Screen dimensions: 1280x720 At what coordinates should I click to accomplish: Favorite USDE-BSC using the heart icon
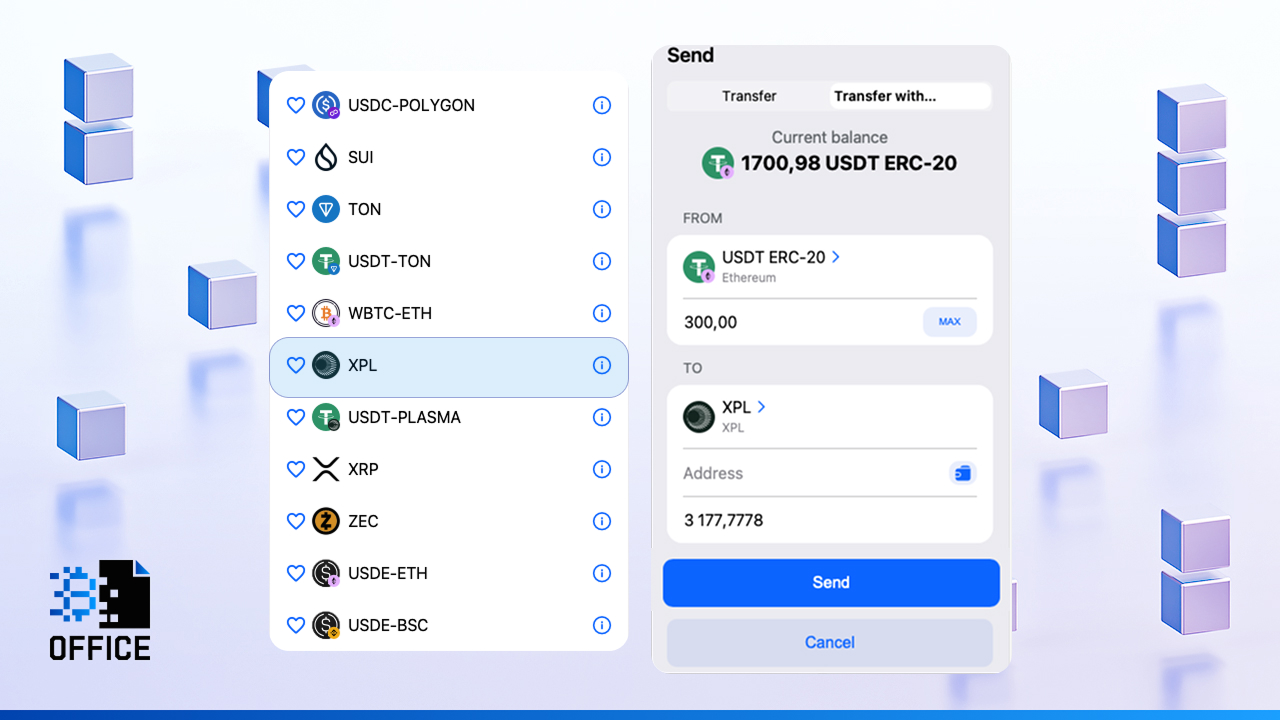296,625
